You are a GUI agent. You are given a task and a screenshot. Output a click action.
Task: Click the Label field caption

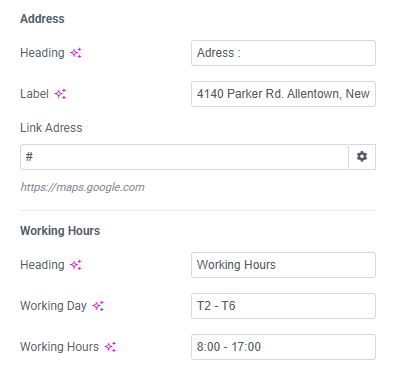(x=34, y=94)
